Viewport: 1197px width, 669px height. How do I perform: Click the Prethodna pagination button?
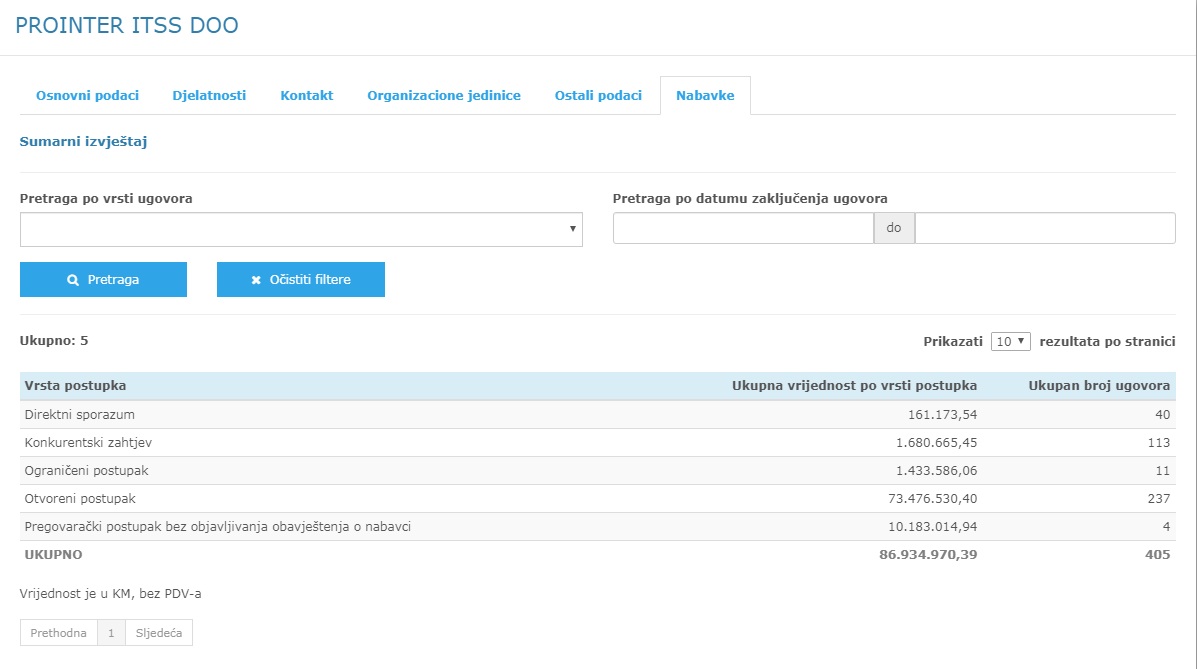tap(59, 632)
